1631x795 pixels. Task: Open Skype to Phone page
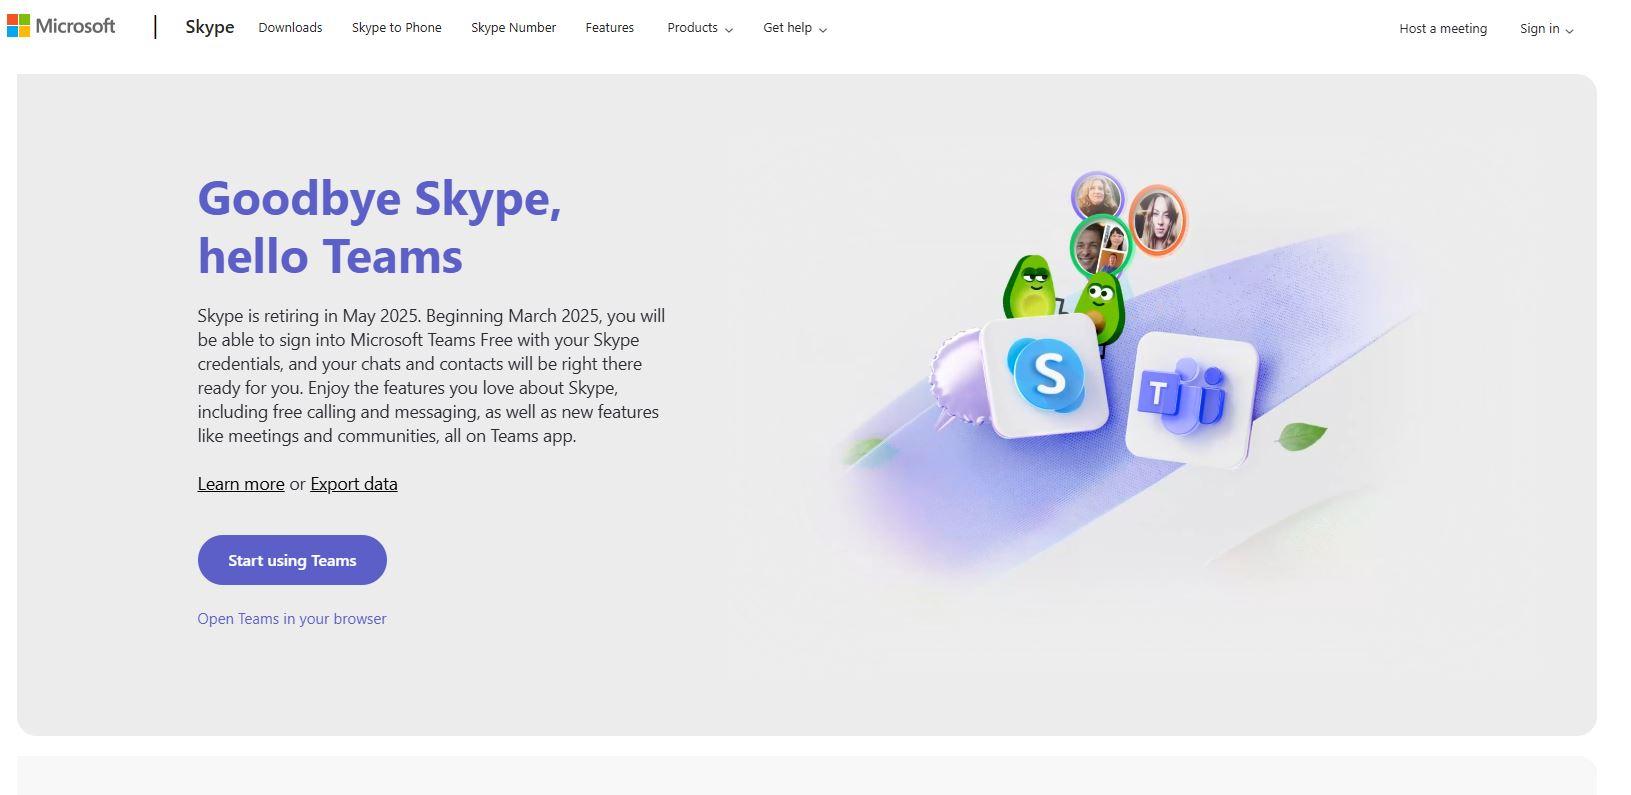pos(396,28)
